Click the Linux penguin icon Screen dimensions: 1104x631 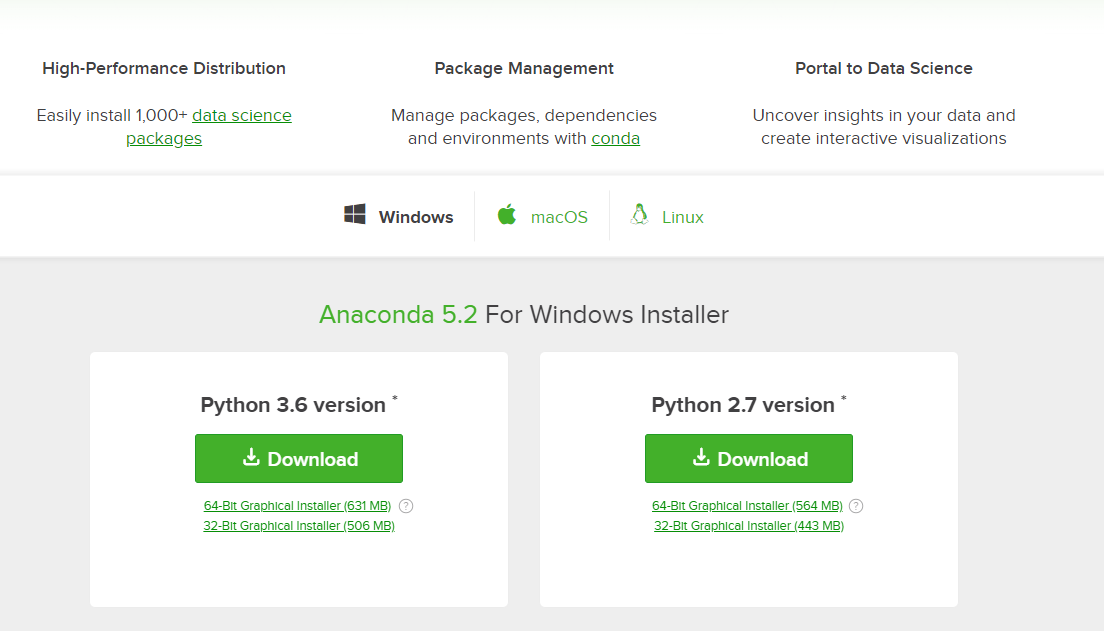click(x=639, y=214)
